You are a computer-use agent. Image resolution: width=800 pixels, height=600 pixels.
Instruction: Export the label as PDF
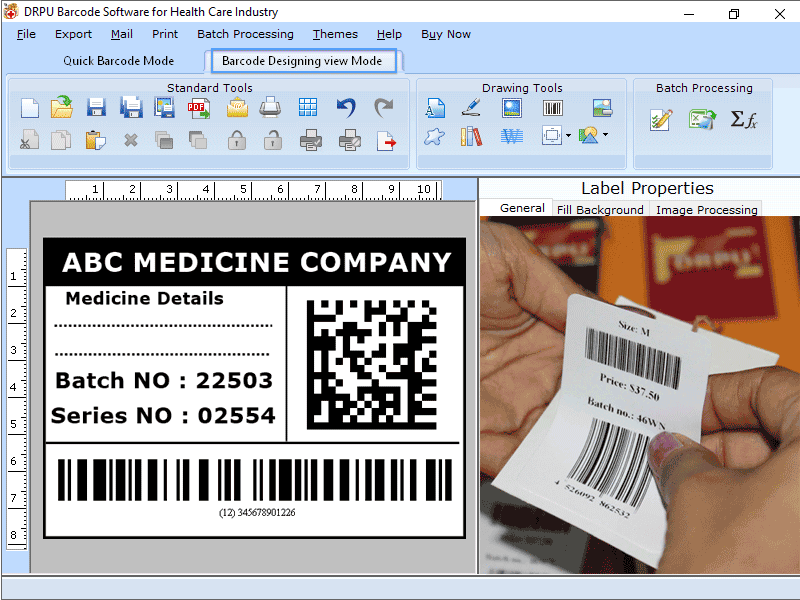(x=198, y=108)
